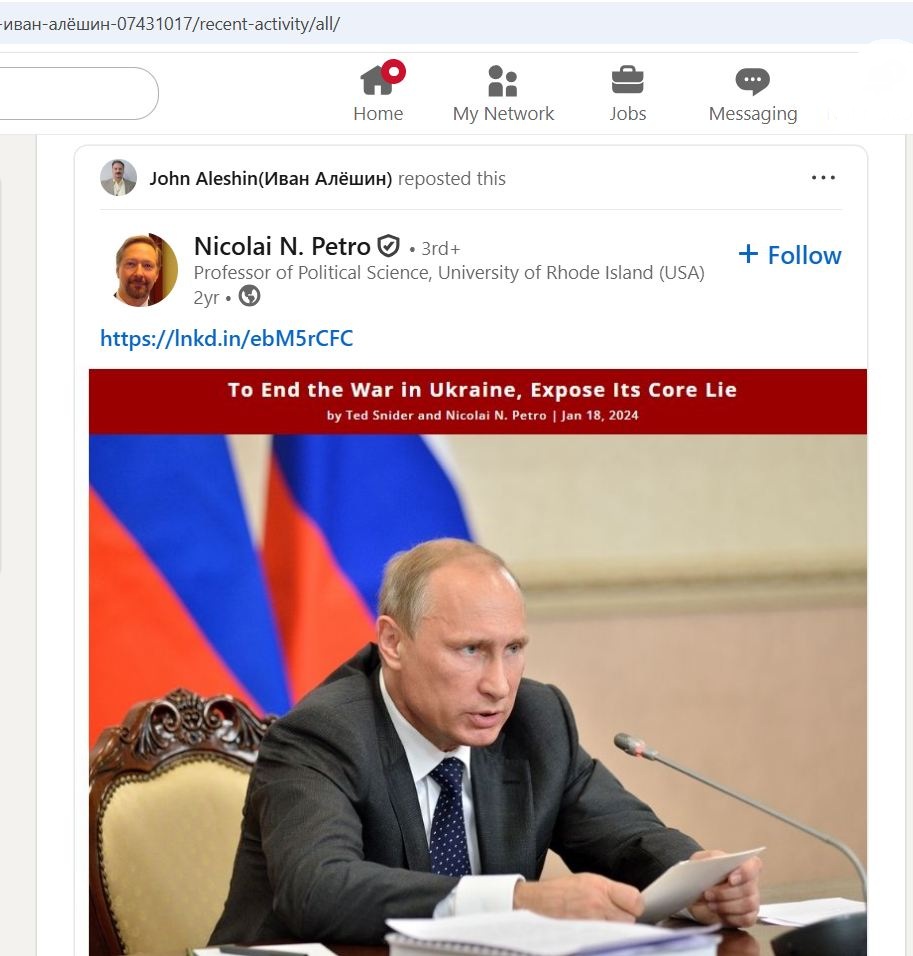Follow Nicolai N. Petro
This screenshot has width=913, height=956.
(x=790, y=255)
